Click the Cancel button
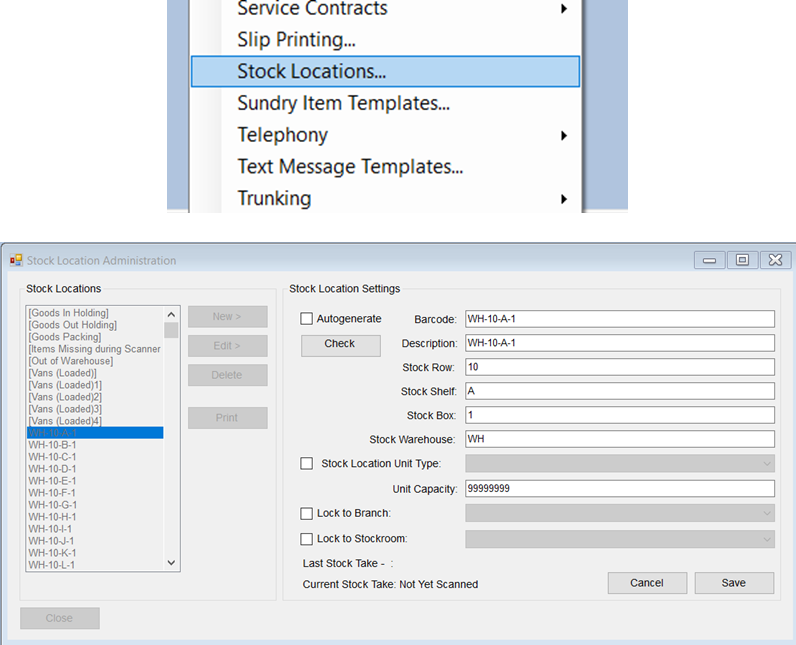 (647, 583)
